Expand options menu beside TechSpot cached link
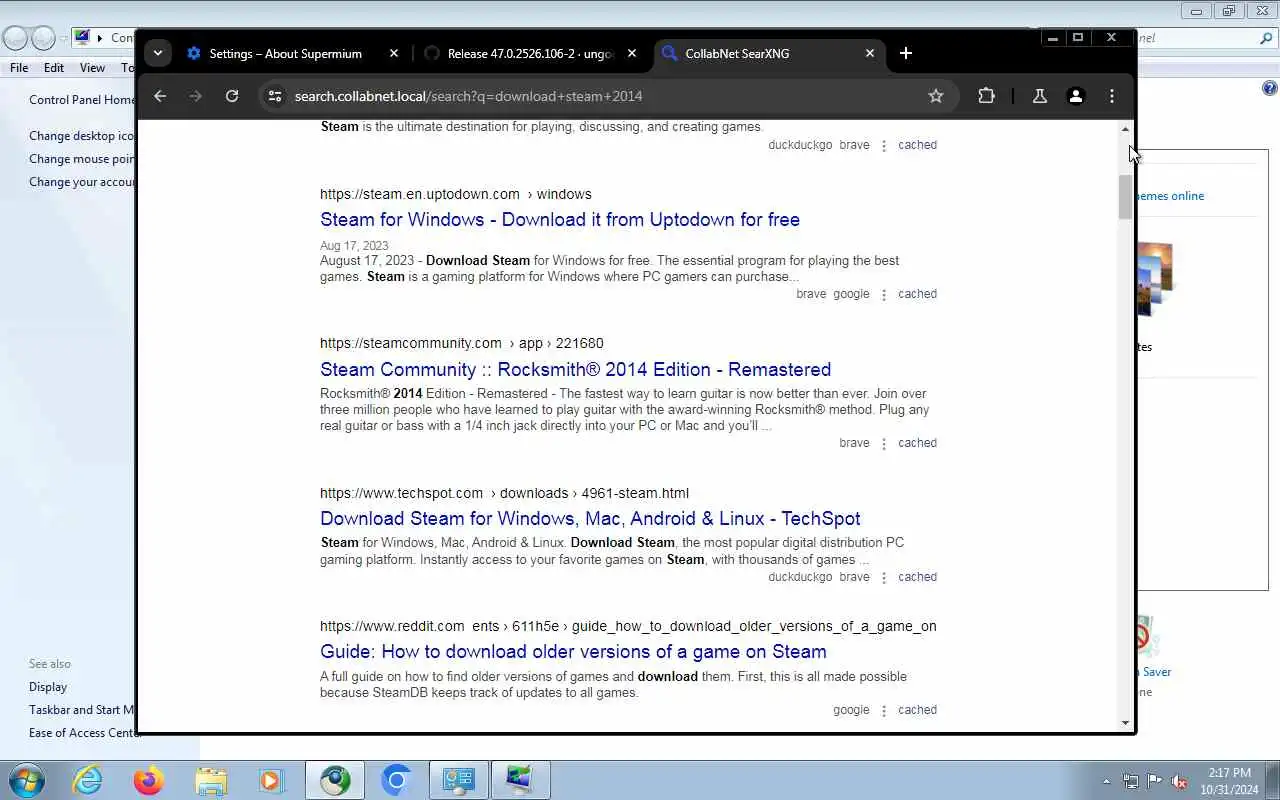Screen dimensions: 1280x800 pyautogui.click(x=884, y=578)
